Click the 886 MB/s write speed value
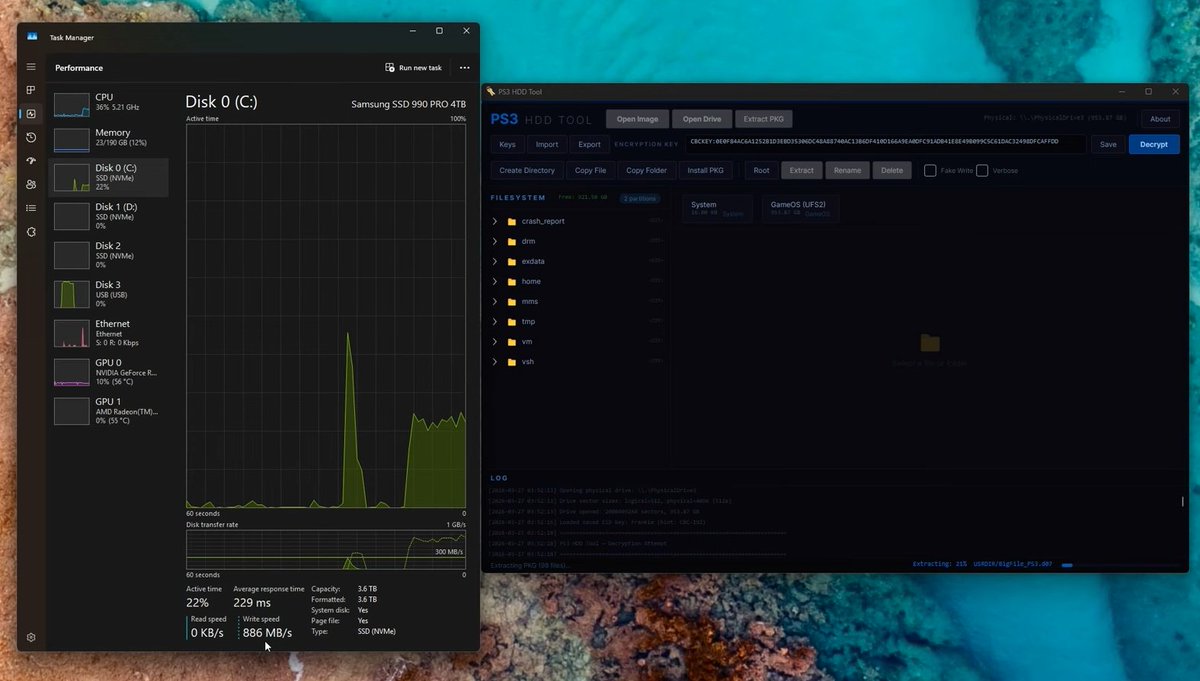 click(268, 633)
